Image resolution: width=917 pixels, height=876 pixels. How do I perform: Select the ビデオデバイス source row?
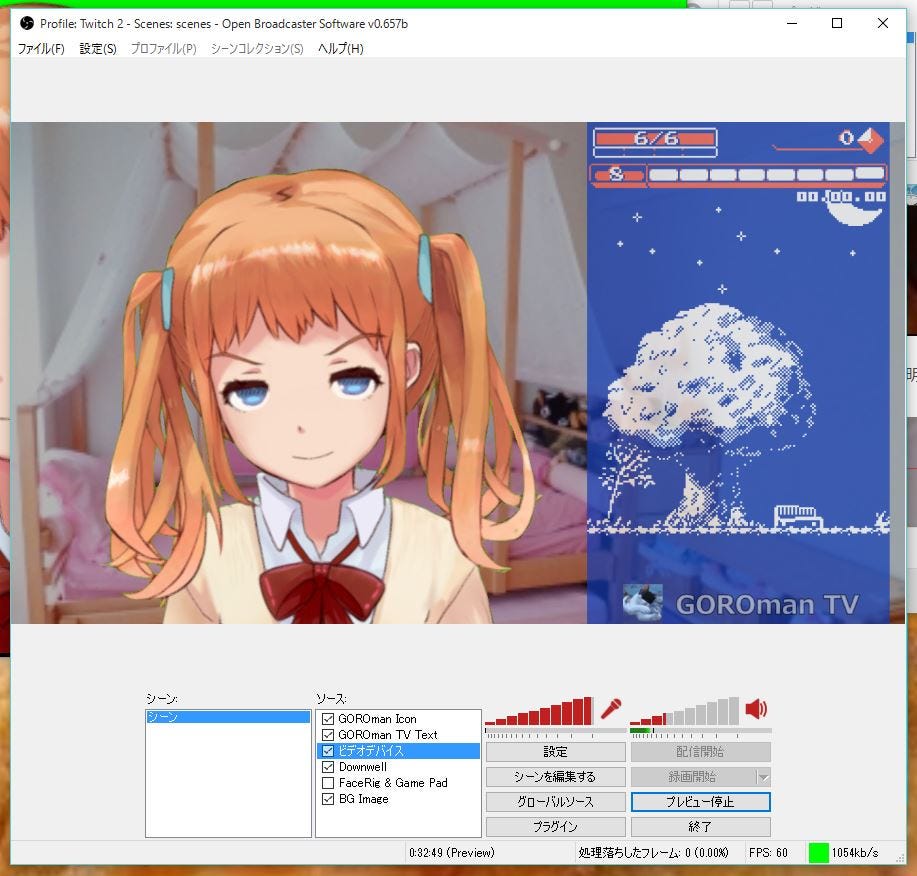point(398,751)
